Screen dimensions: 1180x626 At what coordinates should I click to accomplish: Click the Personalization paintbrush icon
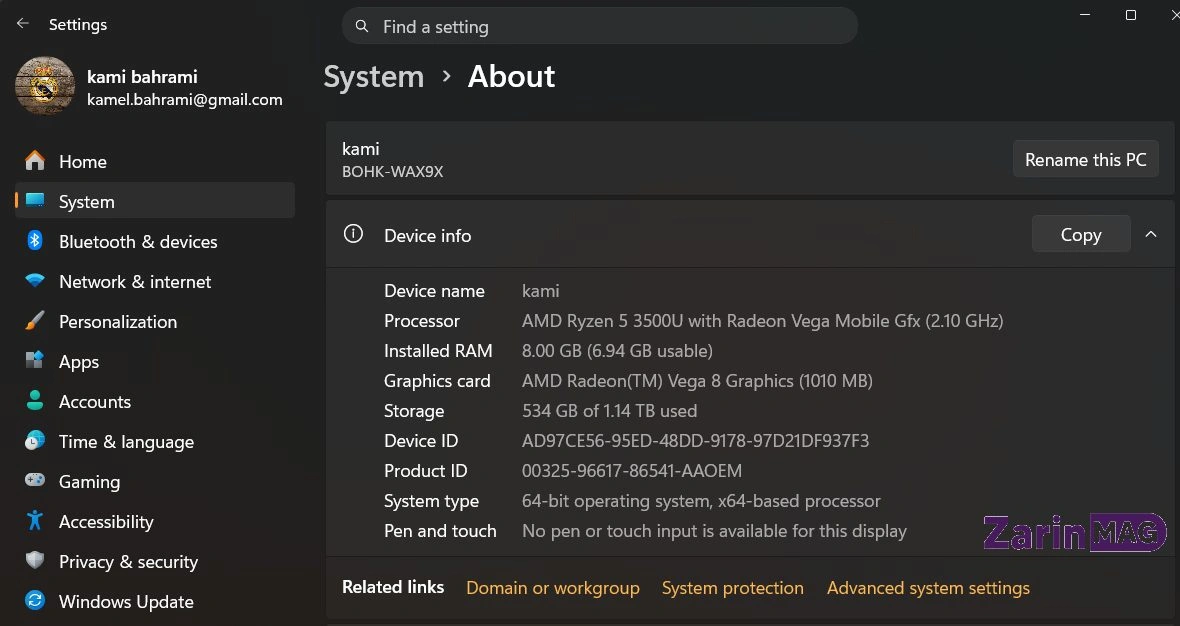tap(35, 321)
